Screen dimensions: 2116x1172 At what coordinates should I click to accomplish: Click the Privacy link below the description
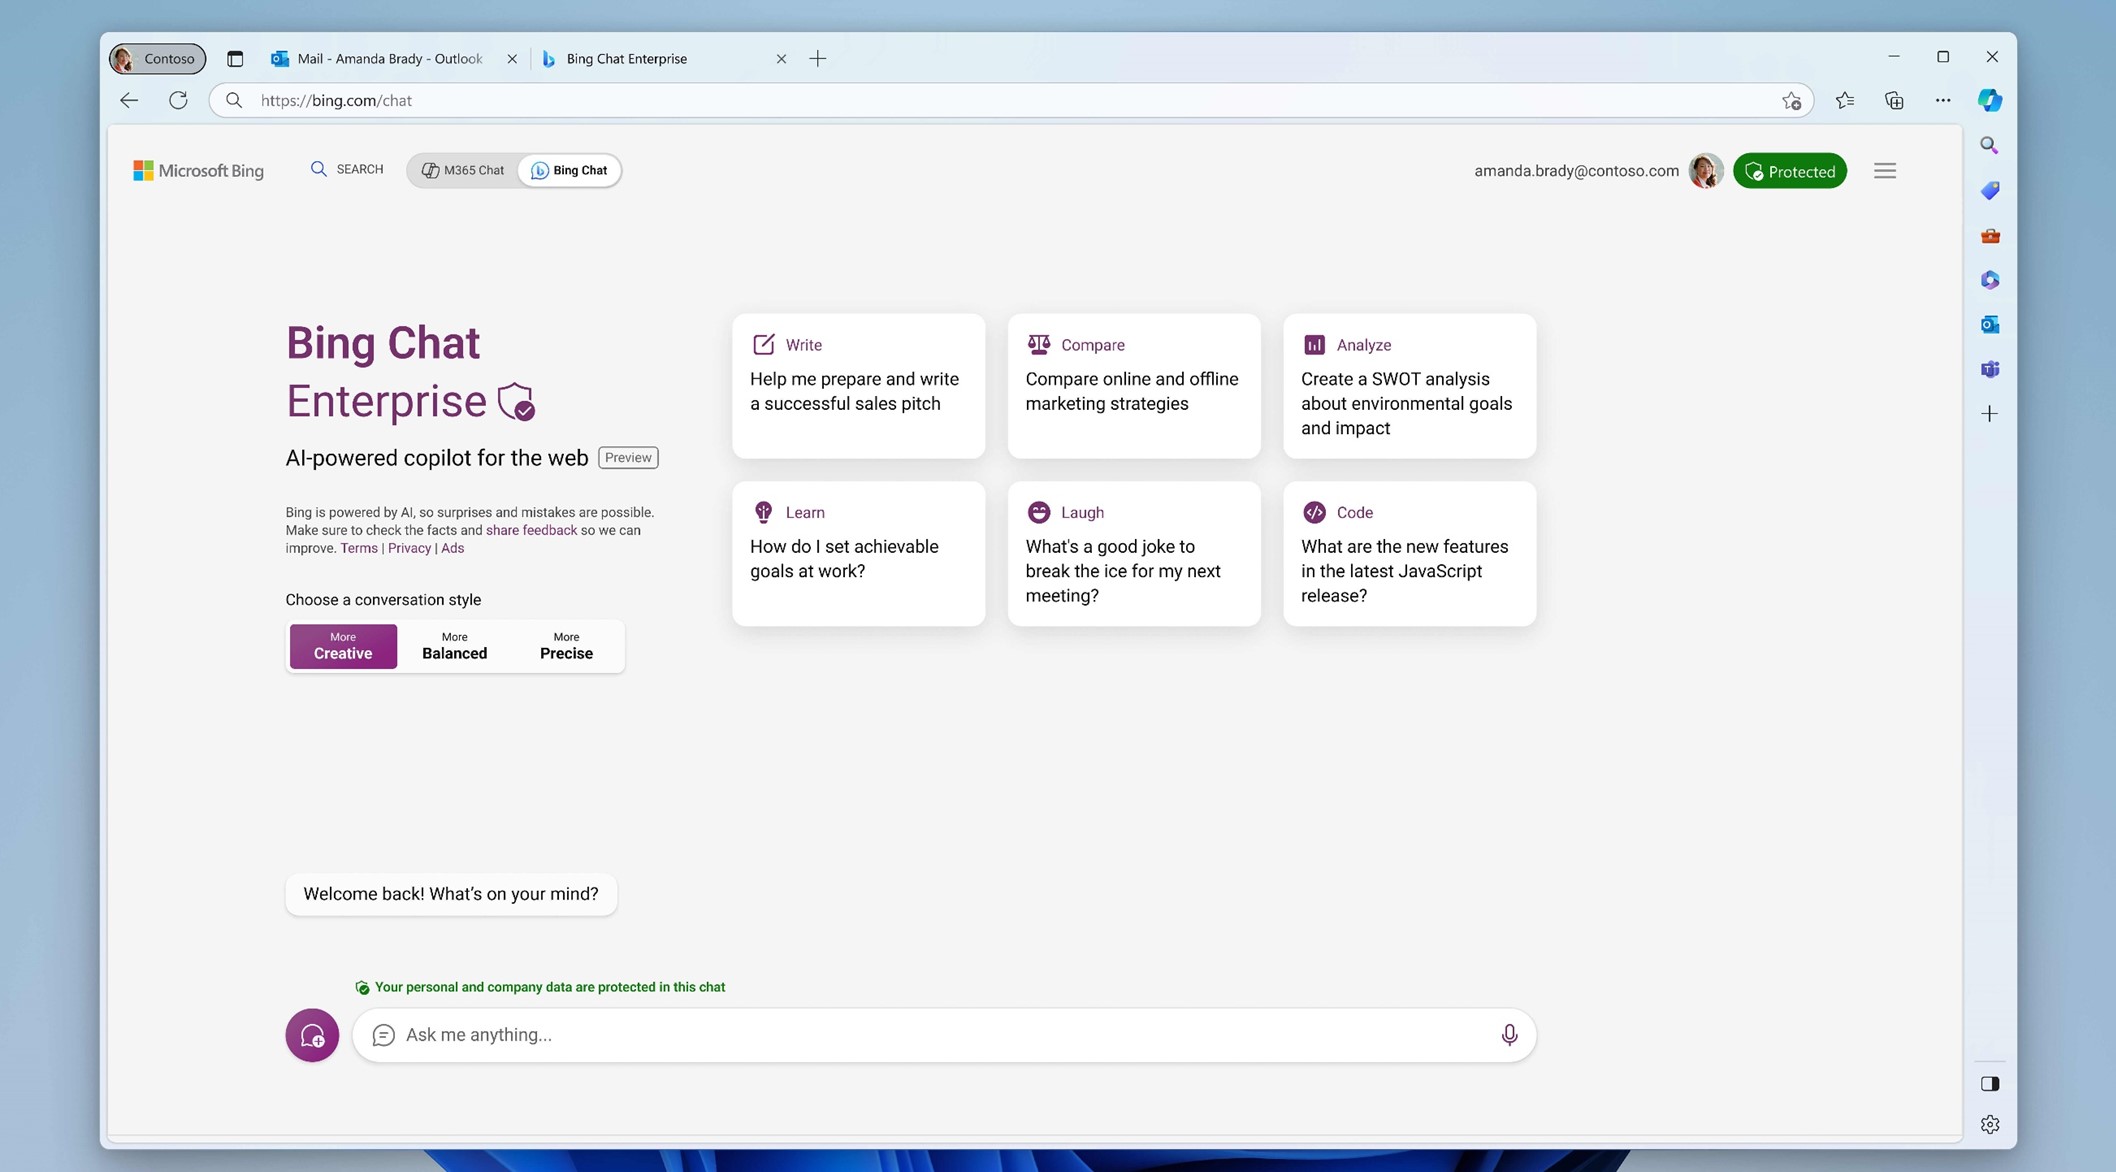point(408,548)
